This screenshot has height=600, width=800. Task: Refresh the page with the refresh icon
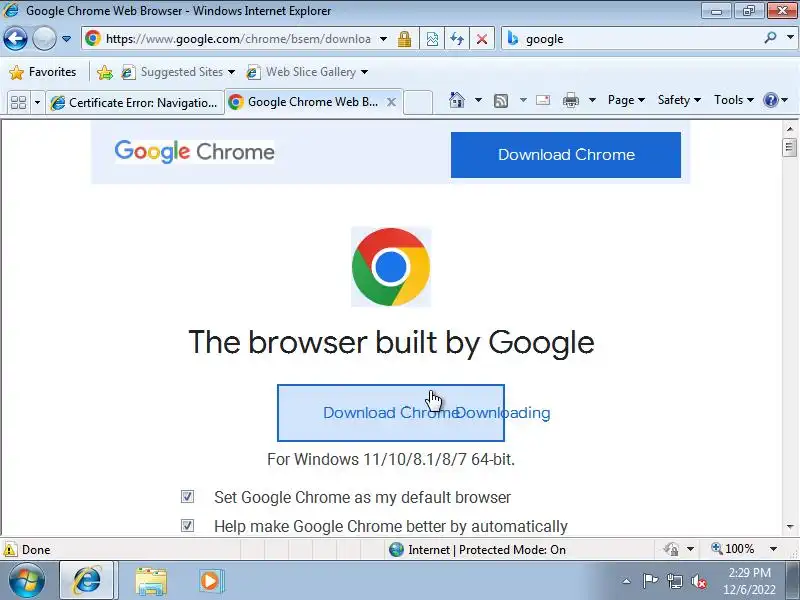point(457,39)
